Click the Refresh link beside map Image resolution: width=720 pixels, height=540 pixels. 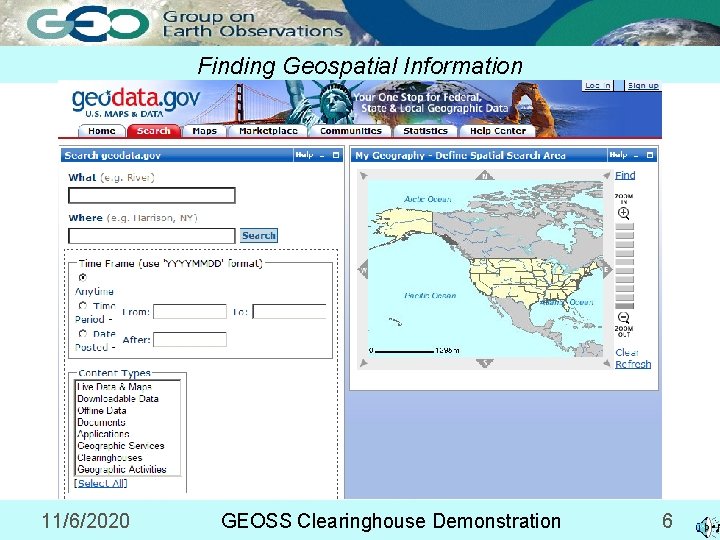[x=633, y=364]
